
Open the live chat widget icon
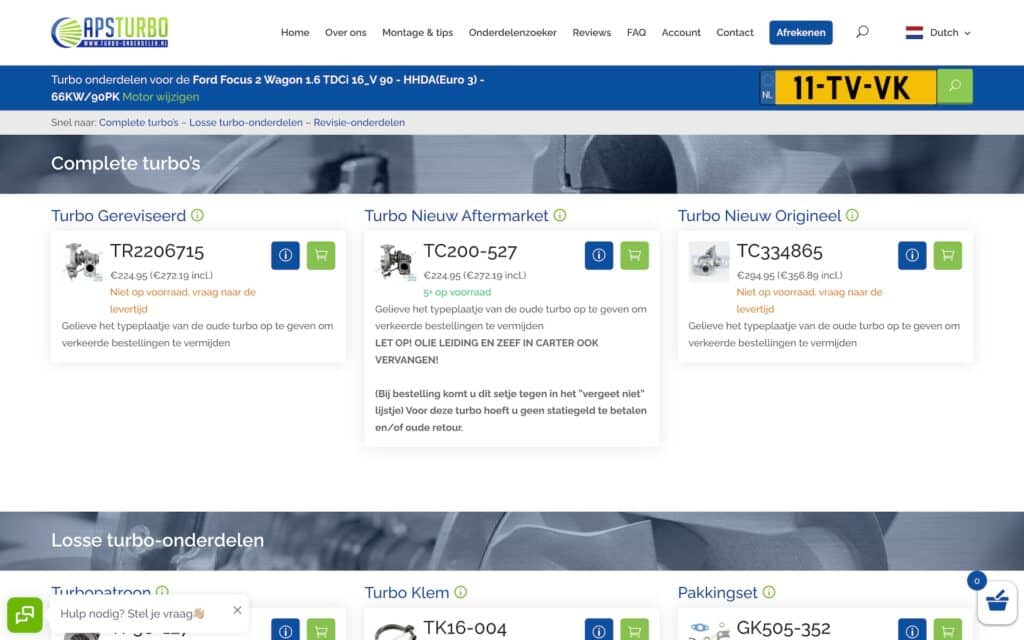pyautogui.click(x=25, y=615)
